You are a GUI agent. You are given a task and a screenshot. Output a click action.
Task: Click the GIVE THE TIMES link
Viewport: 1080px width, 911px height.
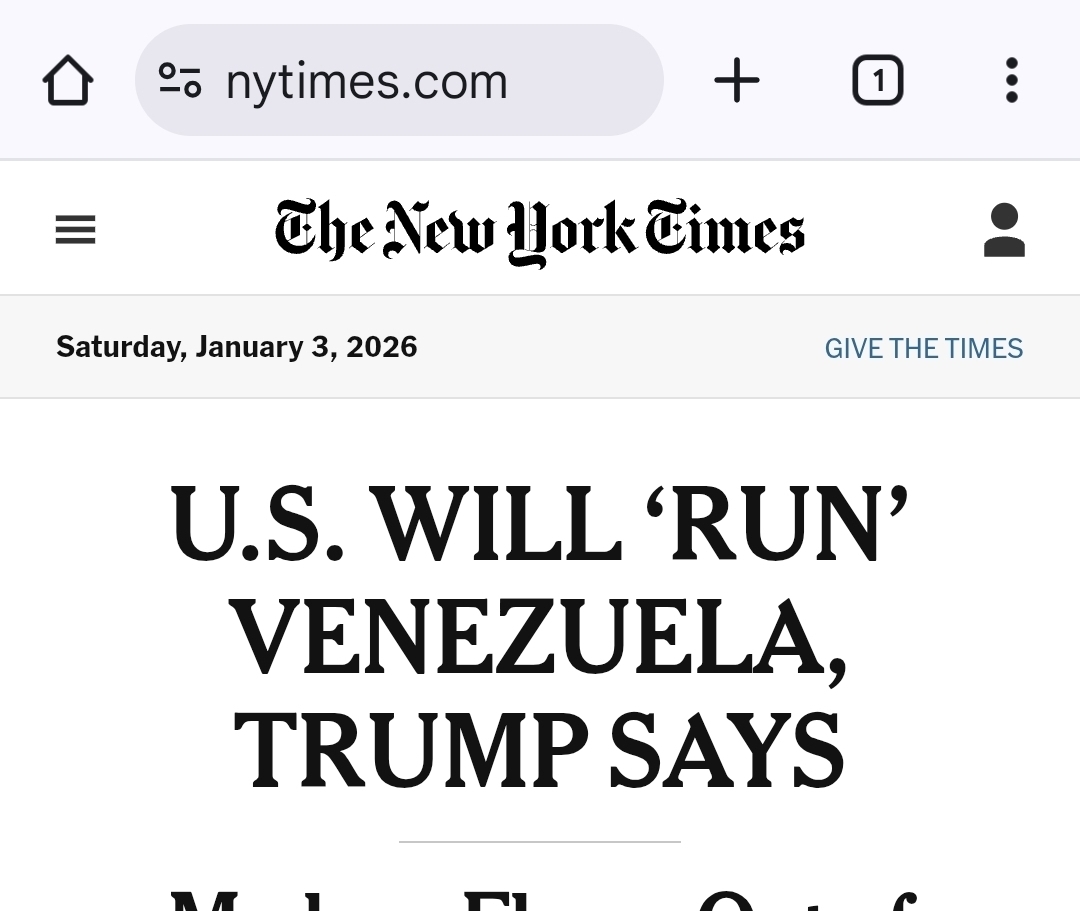[x=923, y=348]
